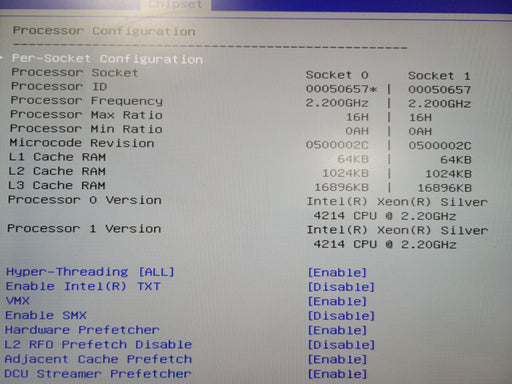Click Socket 0 min ratio 0AH
Screen dimensions: 512x384
tap(357, 131)
